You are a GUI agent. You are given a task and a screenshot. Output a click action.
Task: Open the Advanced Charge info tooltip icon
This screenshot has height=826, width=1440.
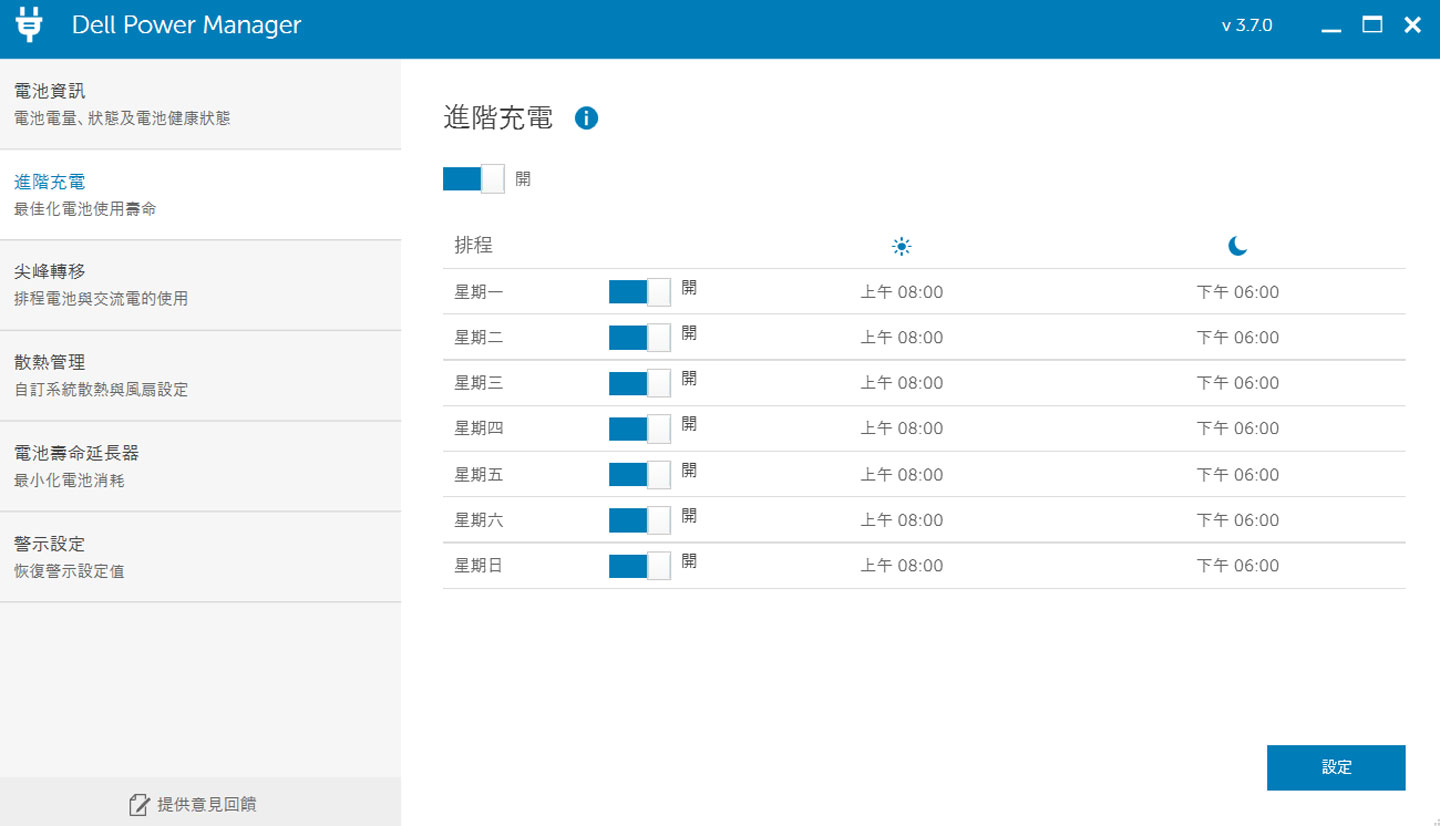point(587,117)
